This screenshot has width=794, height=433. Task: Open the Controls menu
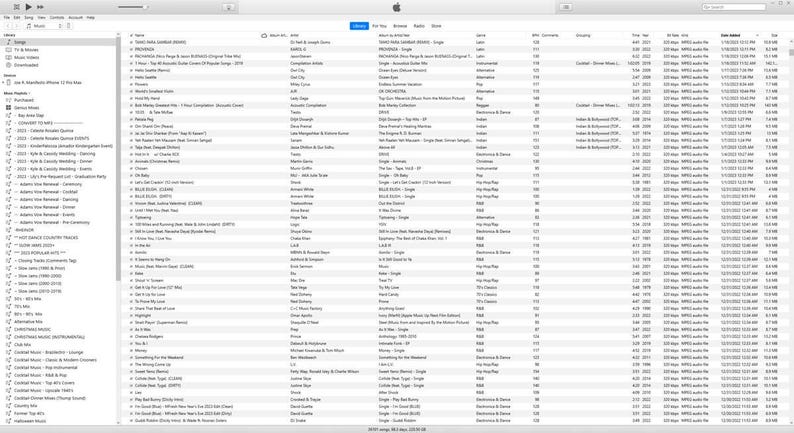57,17
